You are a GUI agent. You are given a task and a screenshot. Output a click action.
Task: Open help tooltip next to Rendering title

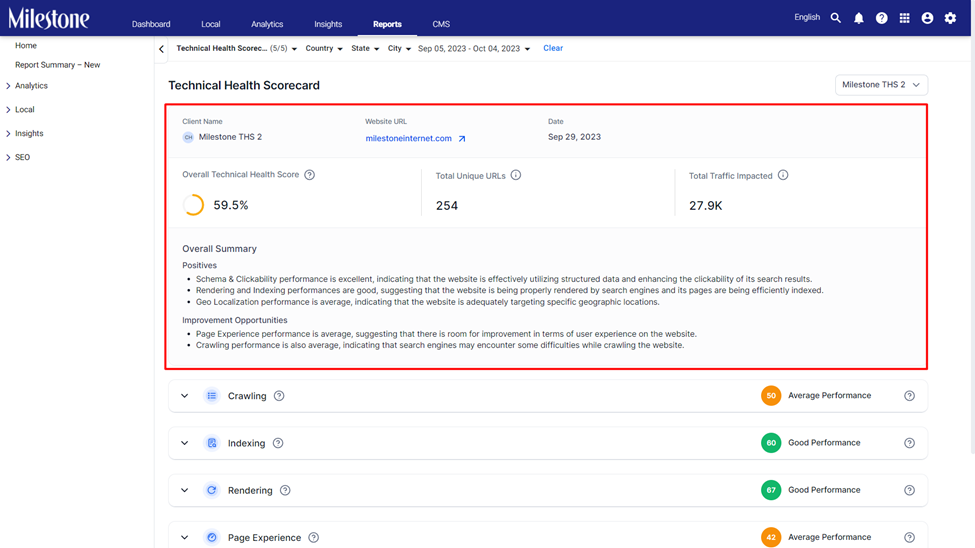click(x=285, y=490)
